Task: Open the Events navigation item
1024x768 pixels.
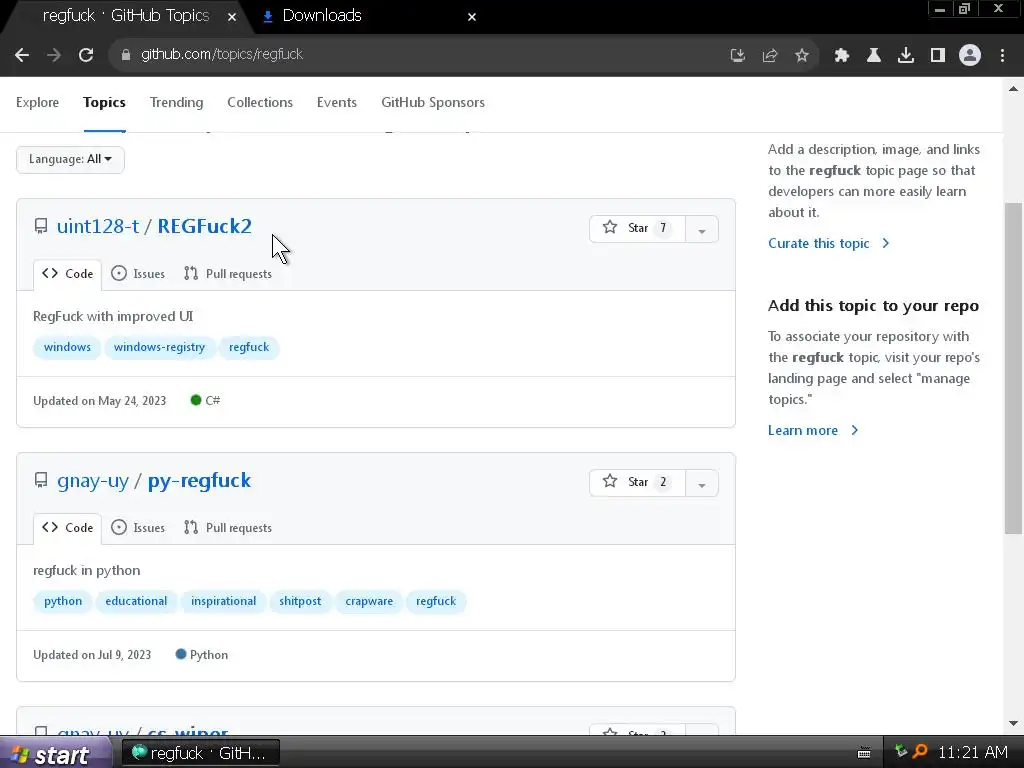Action: pos(337,103)
